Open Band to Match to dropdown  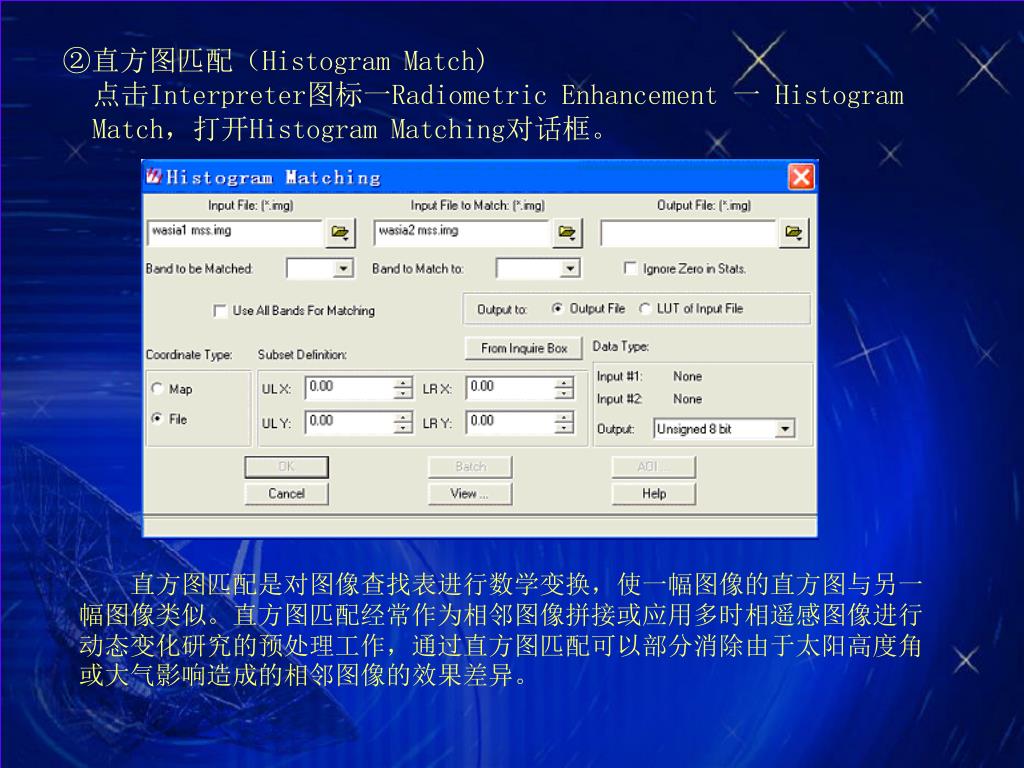570,268
